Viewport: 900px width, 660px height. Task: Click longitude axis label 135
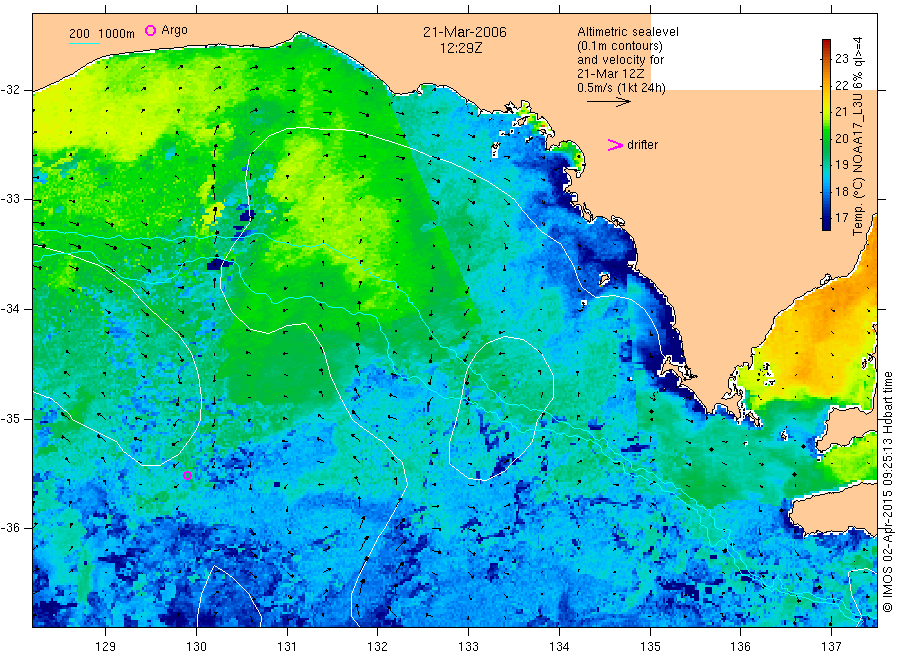point(650,647)
